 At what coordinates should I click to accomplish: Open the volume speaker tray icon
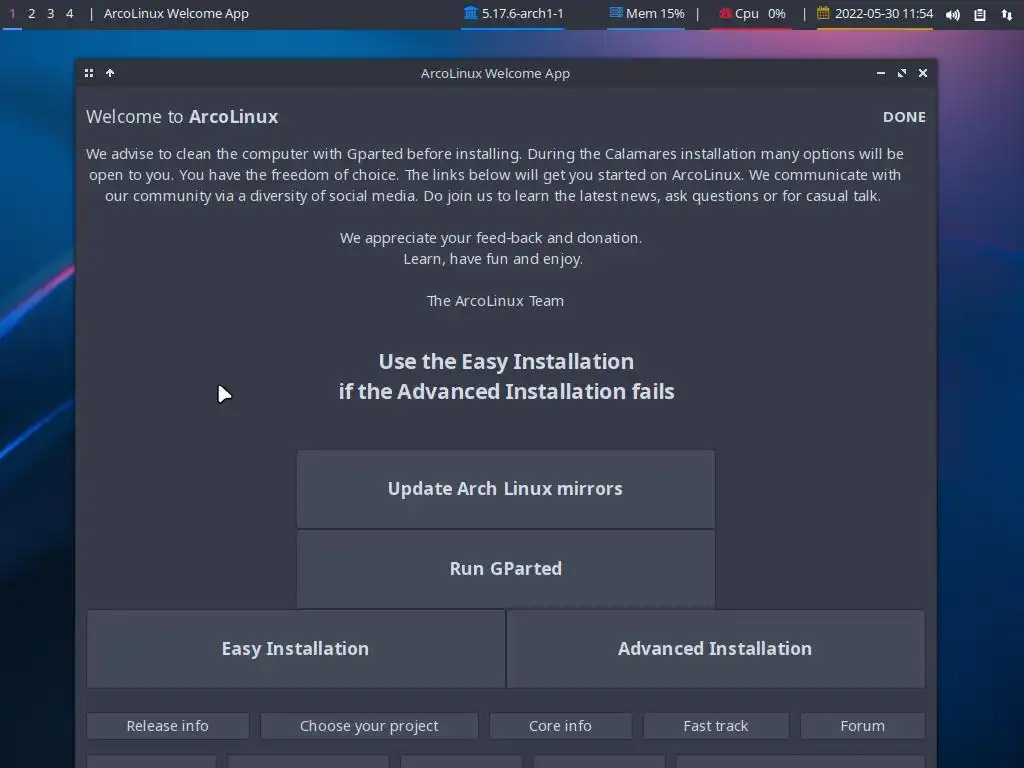click(953, 14)
